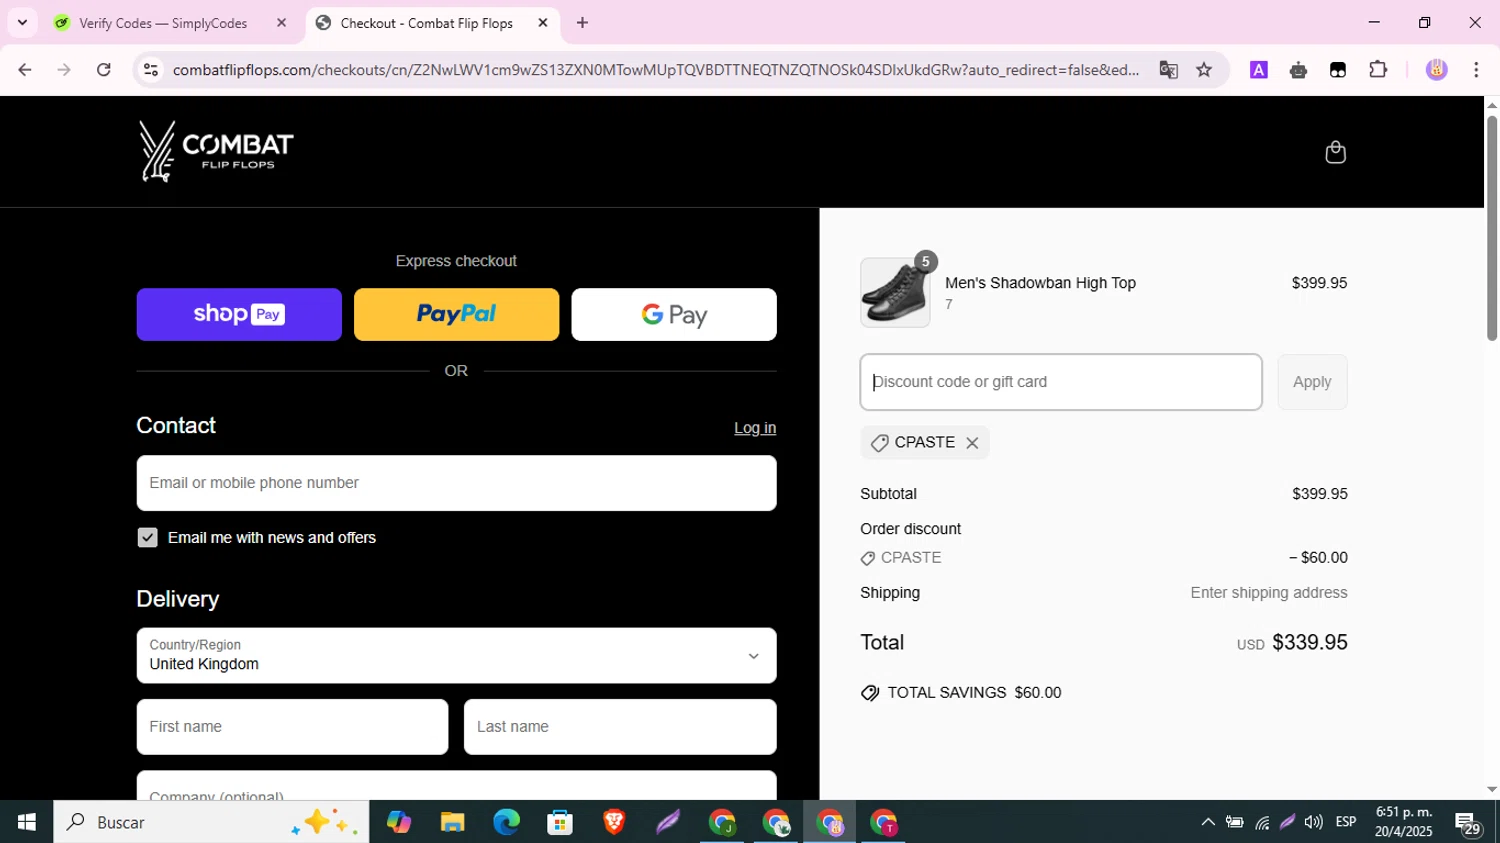Open the Extensions puzzle icon
Image resolution: width=1500 pixels, height=843 pixels.
[x=1378, y=70]
